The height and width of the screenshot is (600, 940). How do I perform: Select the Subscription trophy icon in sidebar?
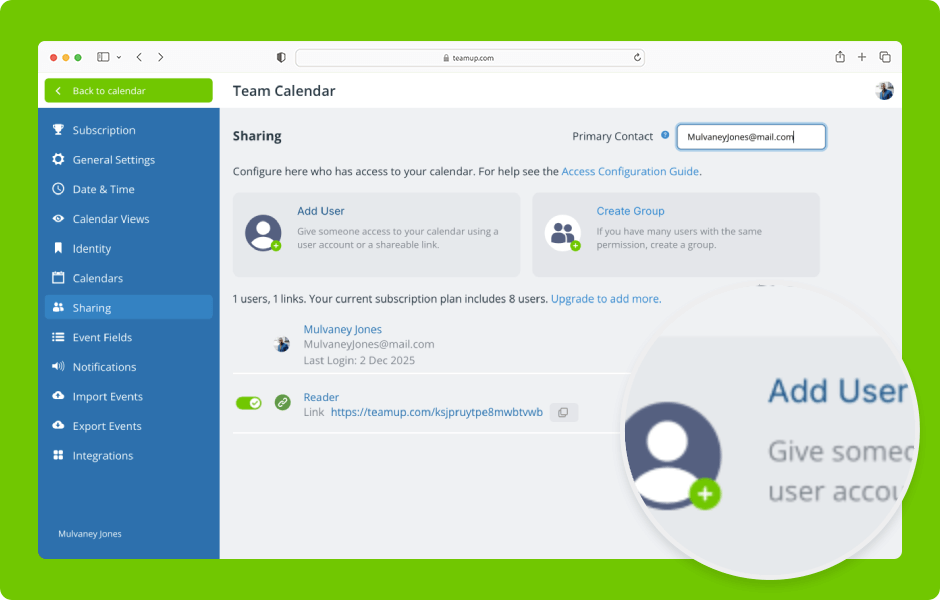coord(59,130)
